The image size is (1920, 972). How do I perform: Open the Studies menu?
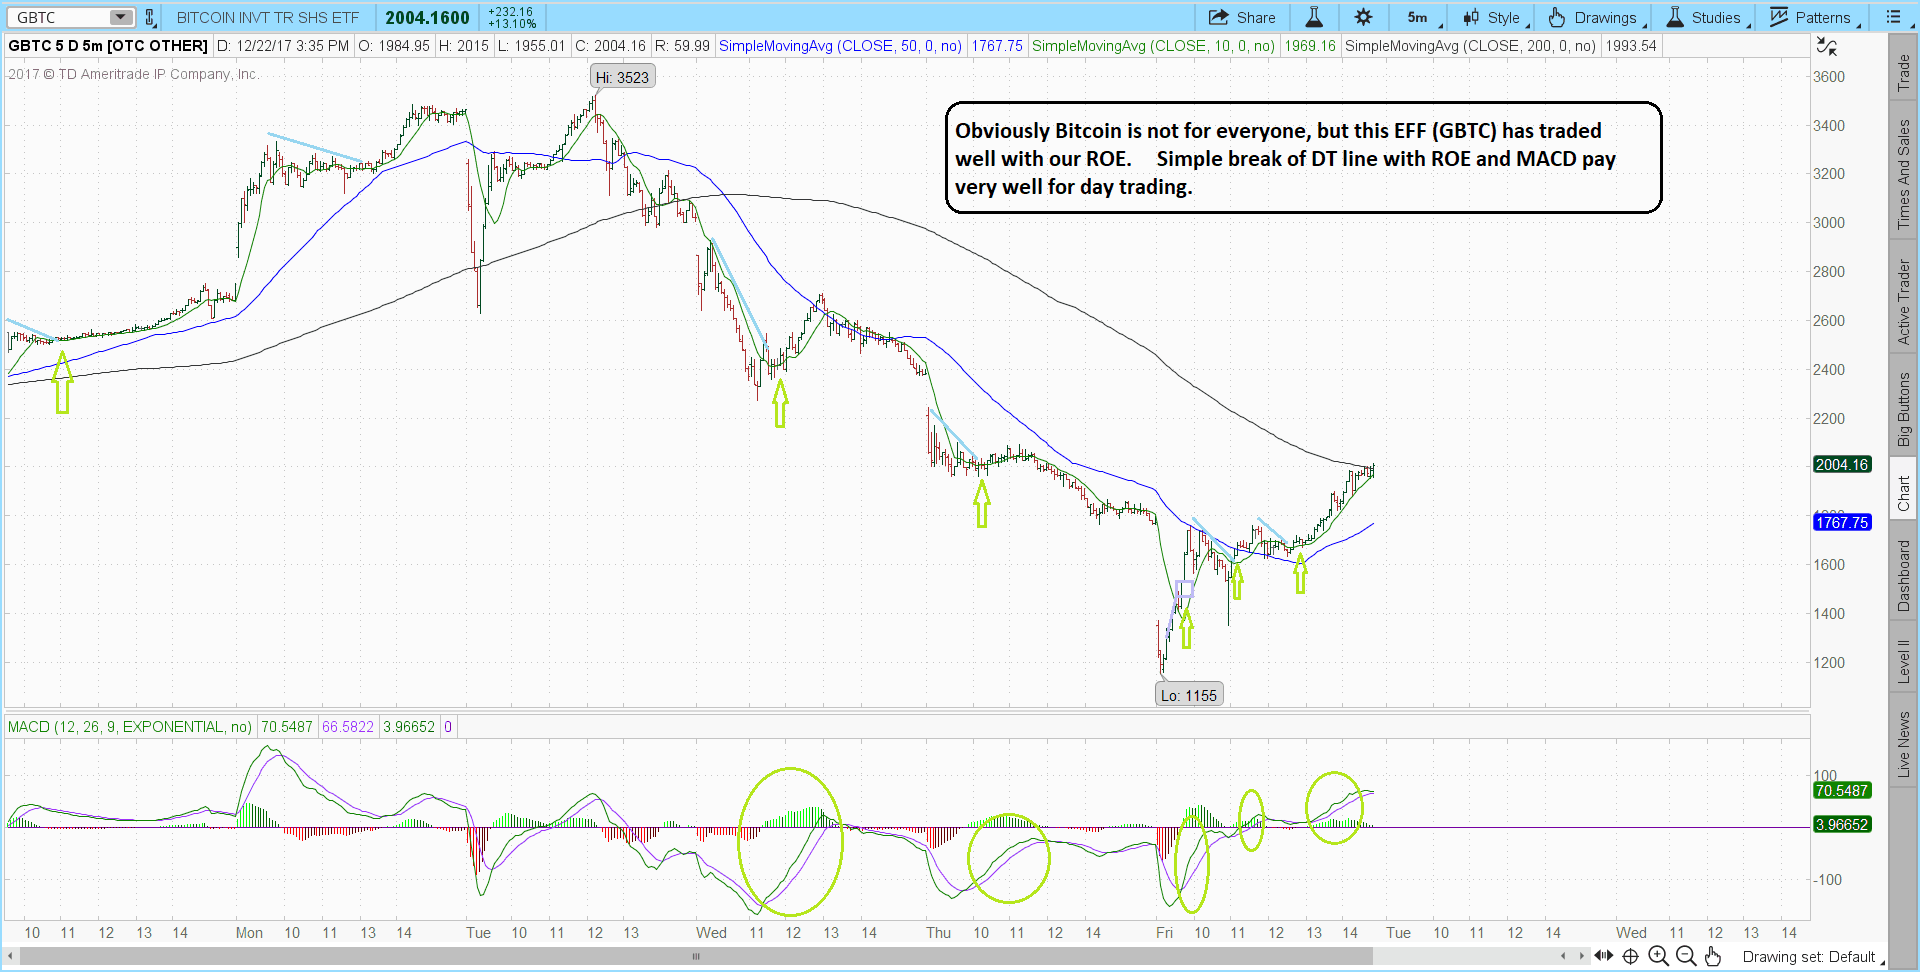point(1706,17)
